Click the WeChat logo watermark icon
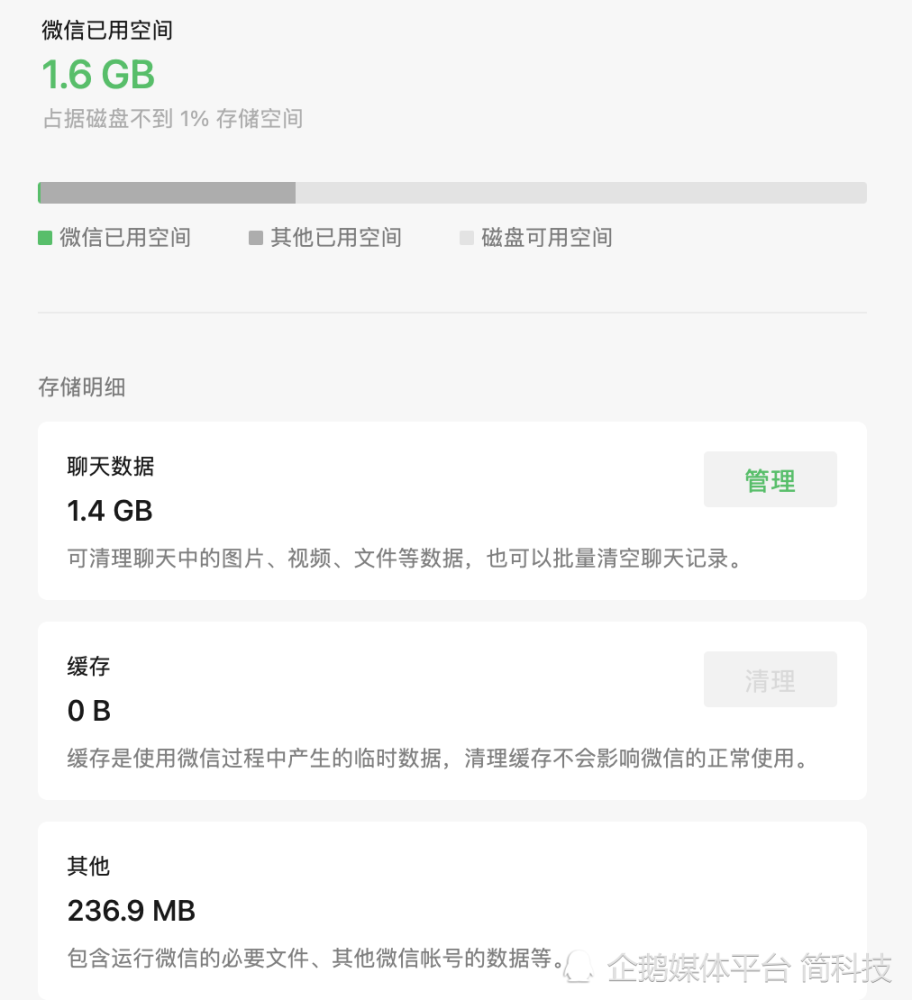This screenshot has width=912, height=1000. [x=579, y=966]
